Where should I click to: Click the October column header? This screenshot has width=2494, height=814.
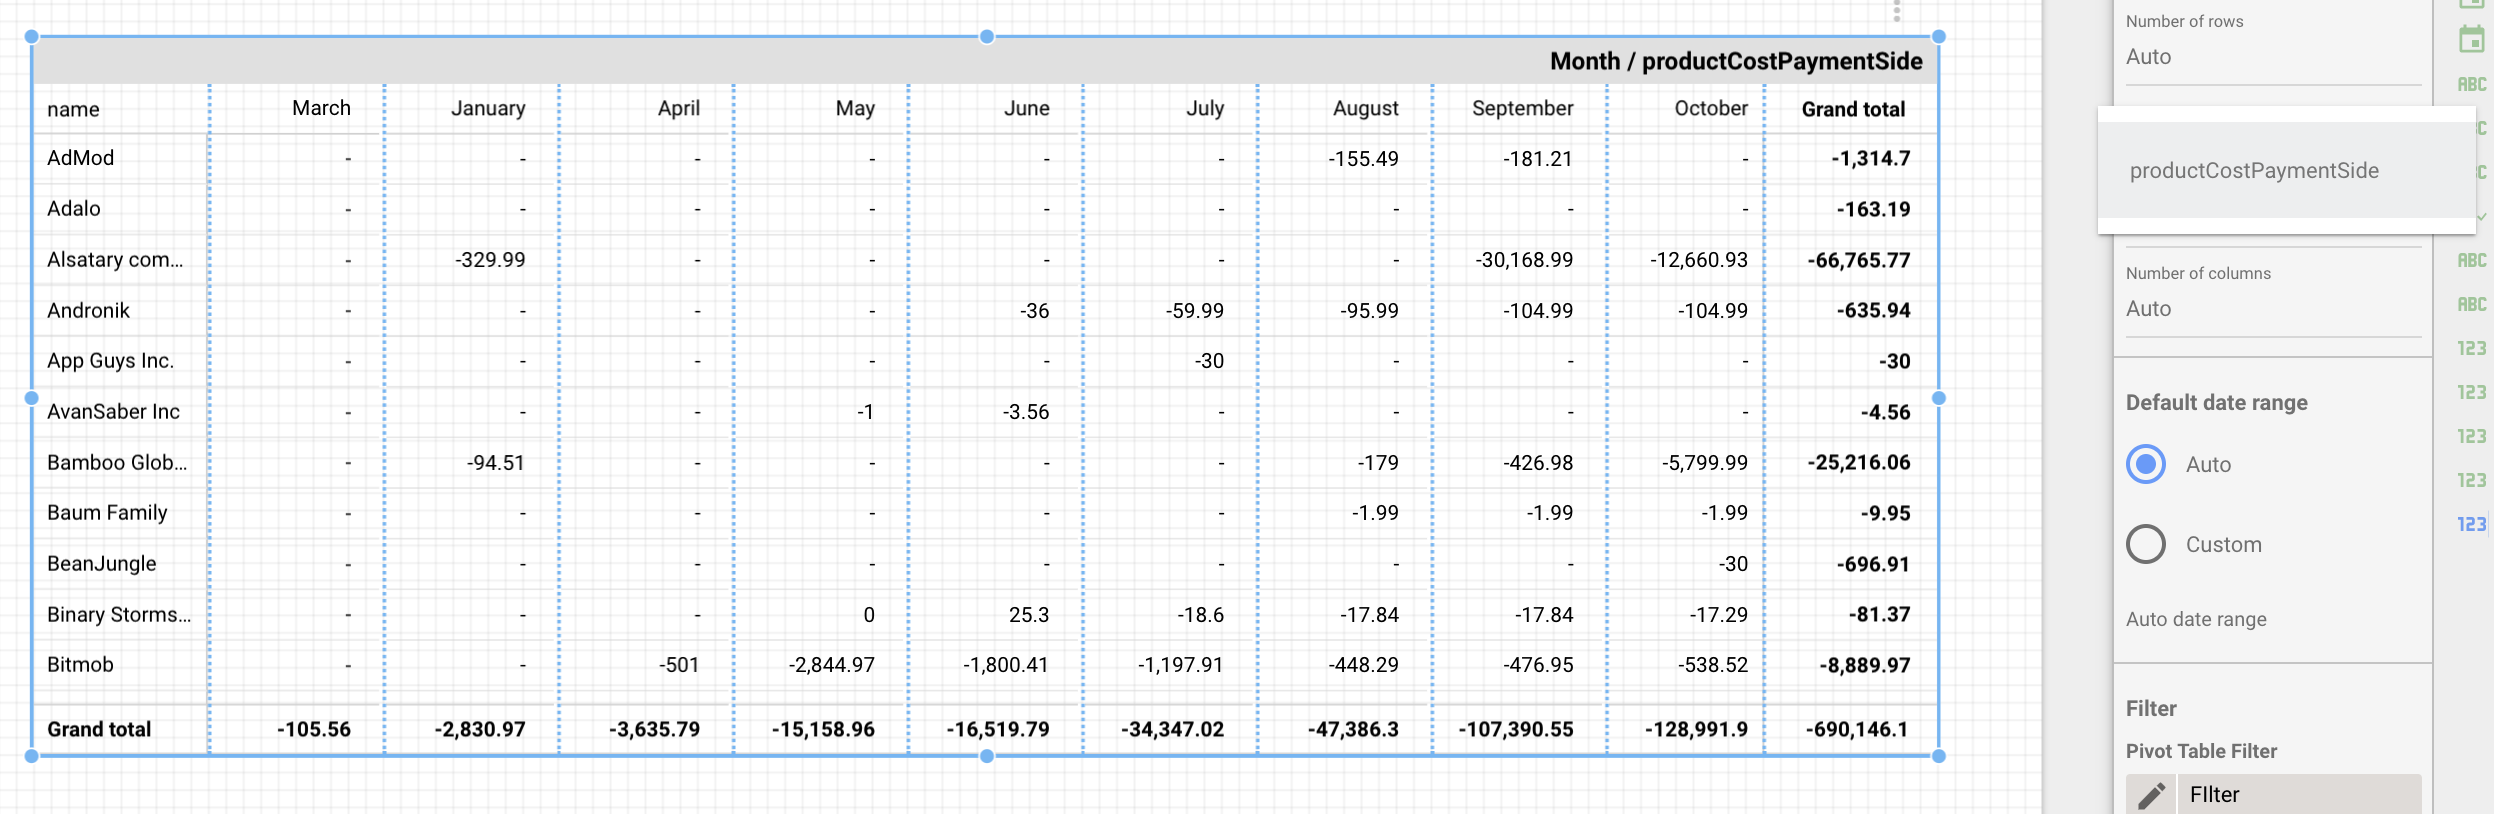point(1711,108)
